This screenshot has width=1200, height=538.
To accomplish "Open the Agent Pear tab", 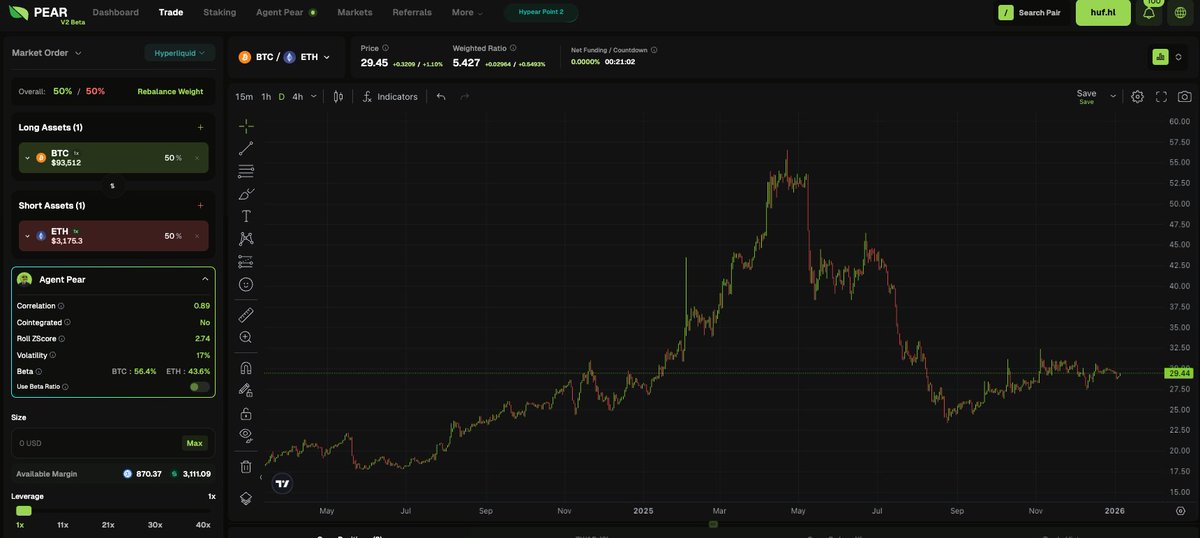I will (x=287, y=13).
